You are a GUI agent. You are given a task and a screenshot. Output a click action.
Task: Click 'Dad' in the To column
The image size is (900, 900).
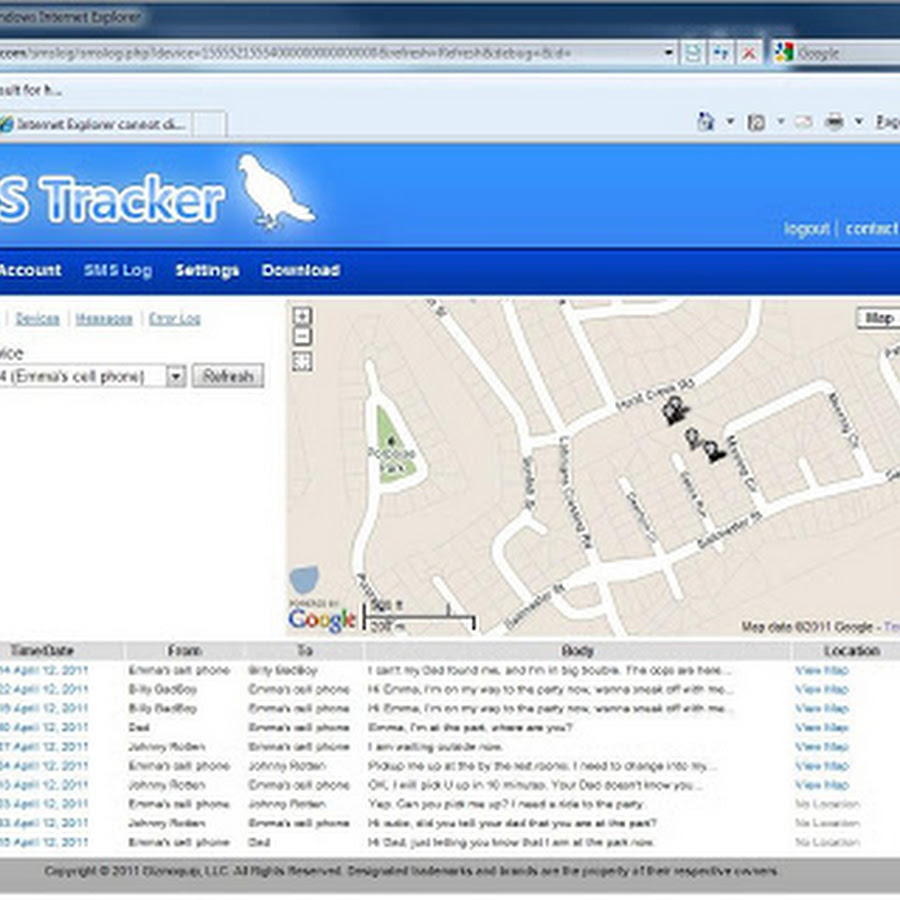(x=259, y=842)
